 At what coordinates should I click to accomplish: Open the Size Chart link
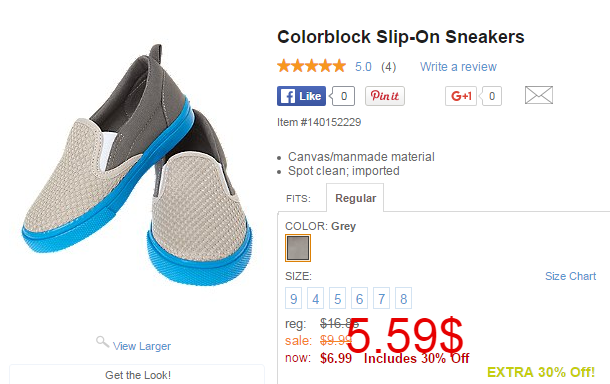tap(570, 276)
